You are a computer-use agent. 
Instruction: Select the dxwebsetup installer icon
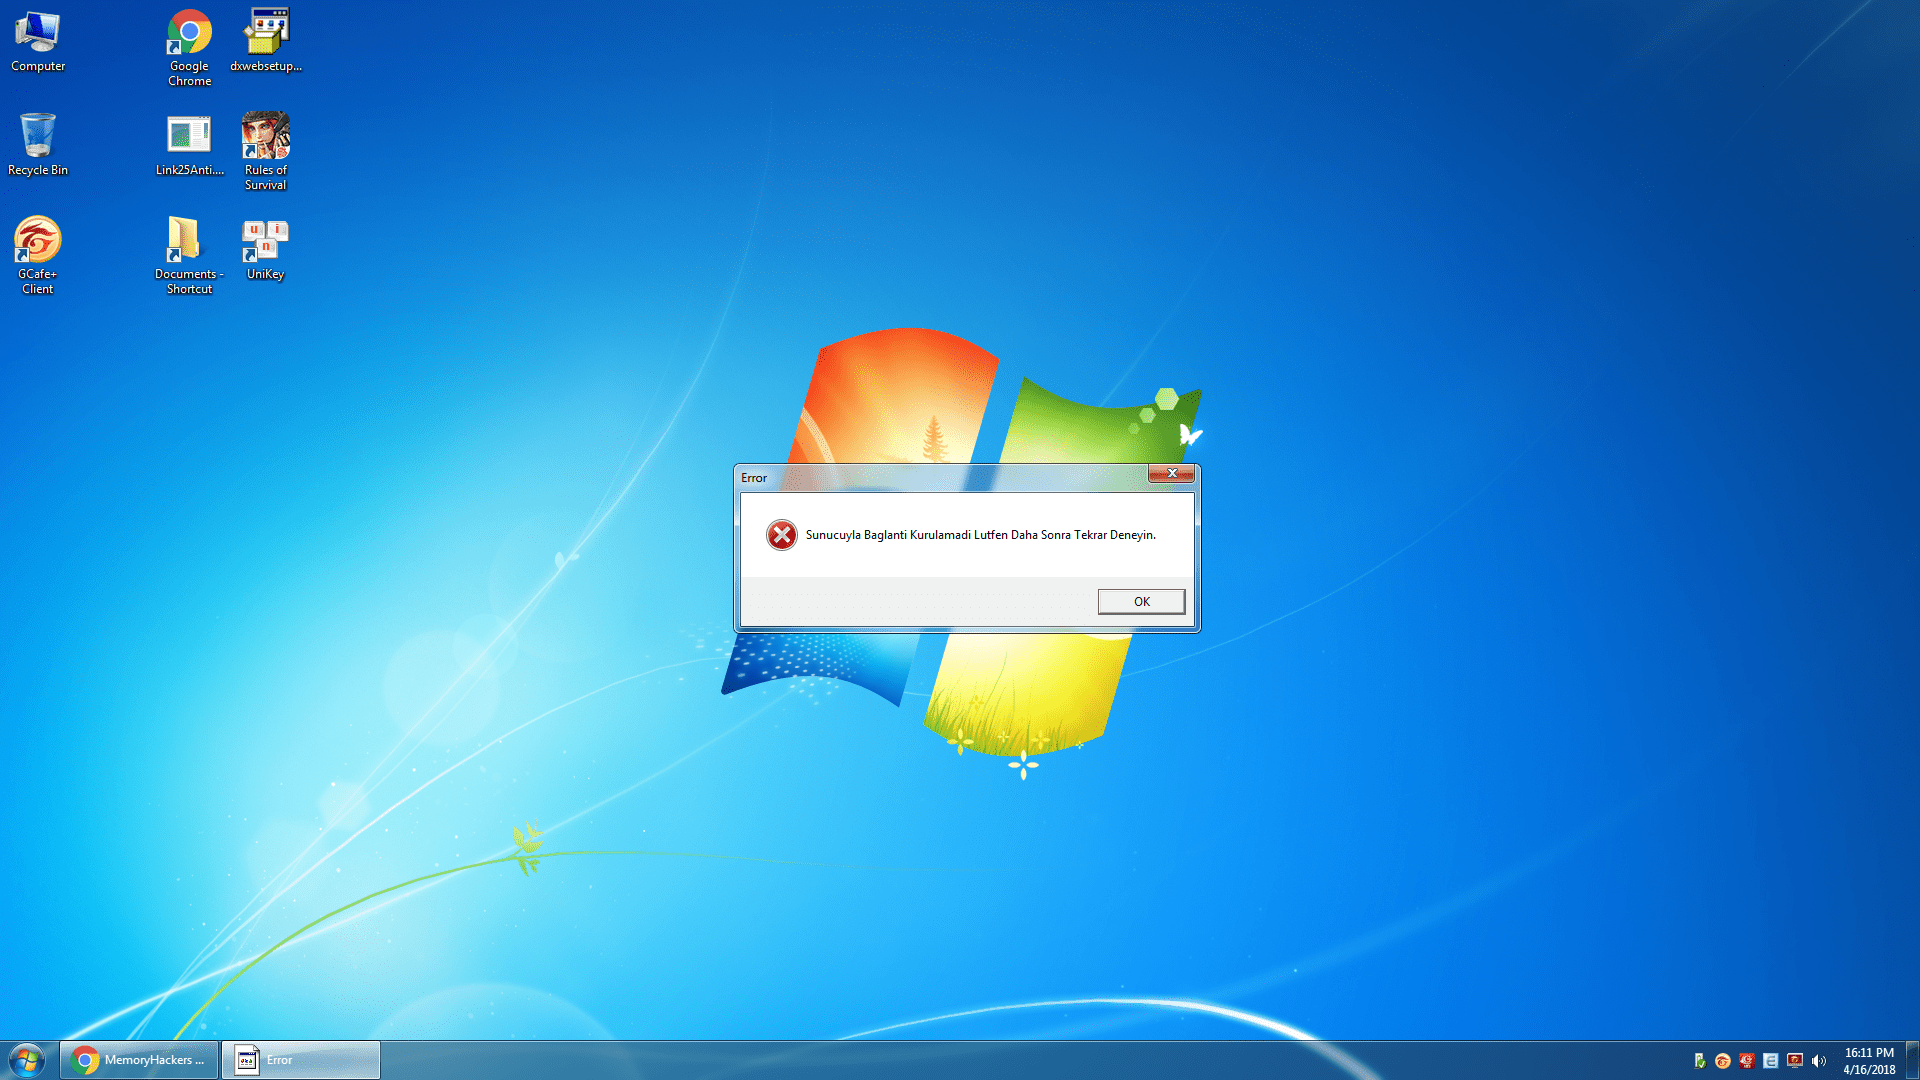coord(266,42)
